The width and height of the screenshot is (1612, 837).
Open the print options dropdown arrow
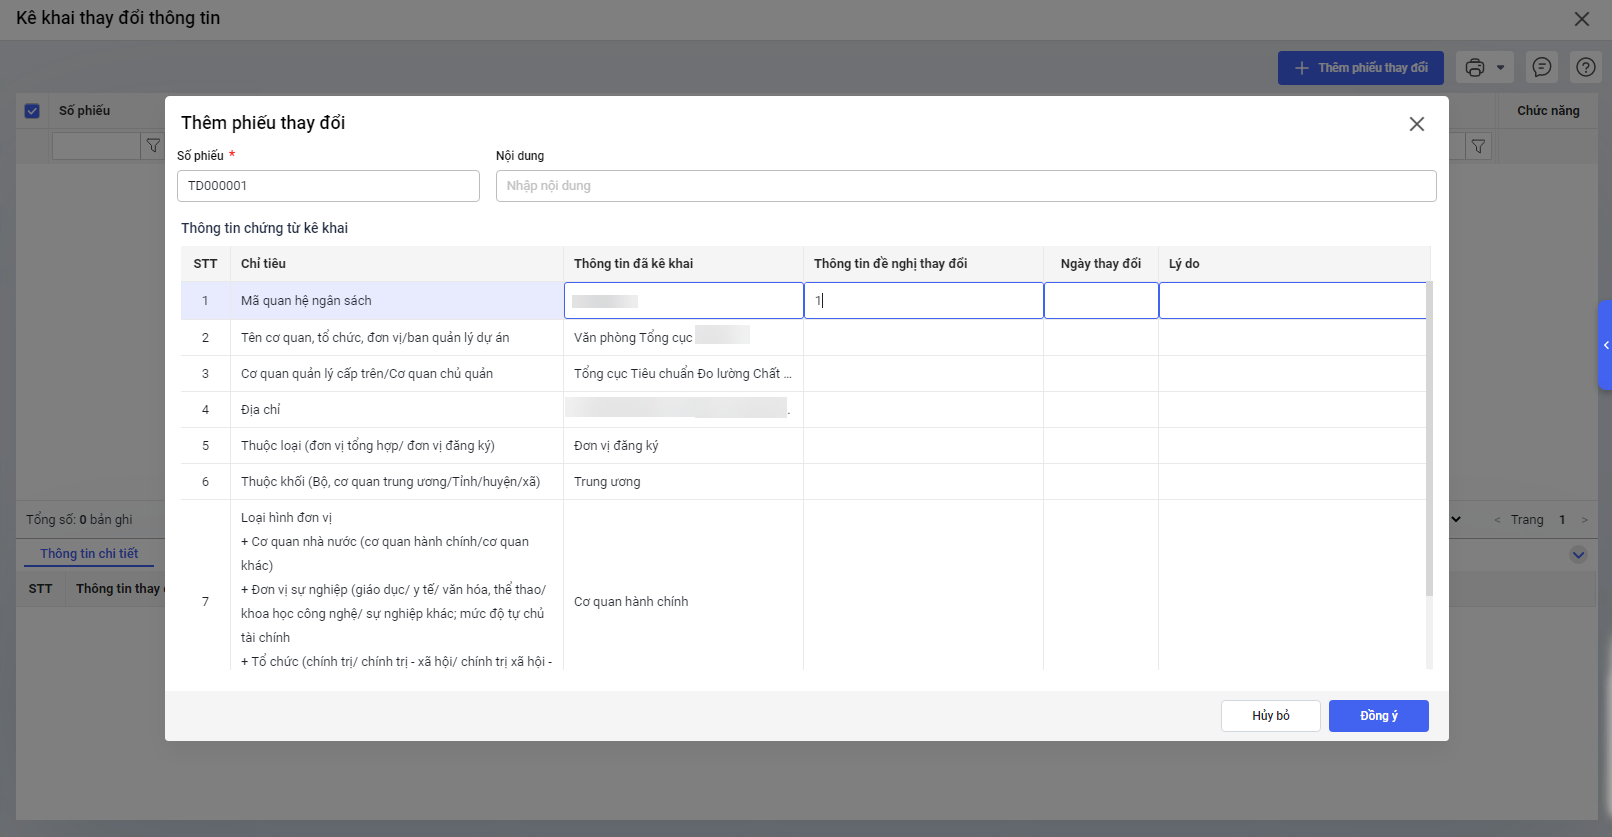point(1500,68)
